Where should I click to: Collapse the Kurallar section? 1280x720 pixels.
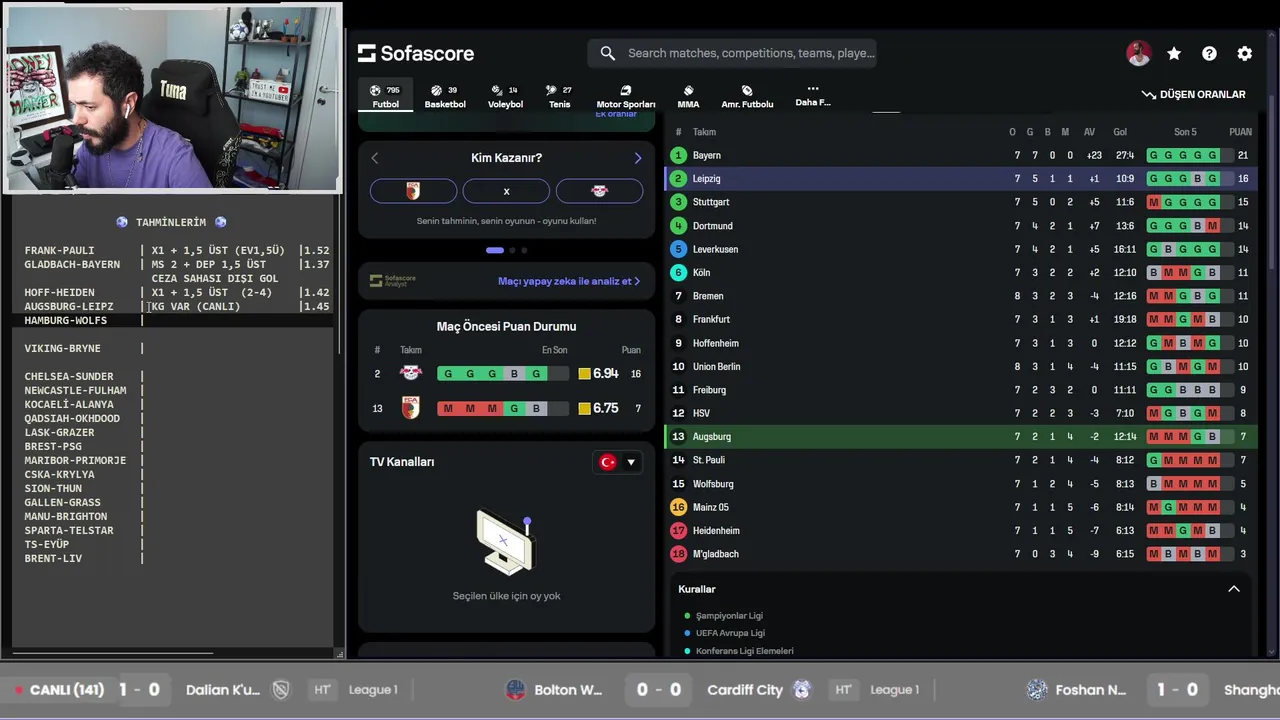1233,589
